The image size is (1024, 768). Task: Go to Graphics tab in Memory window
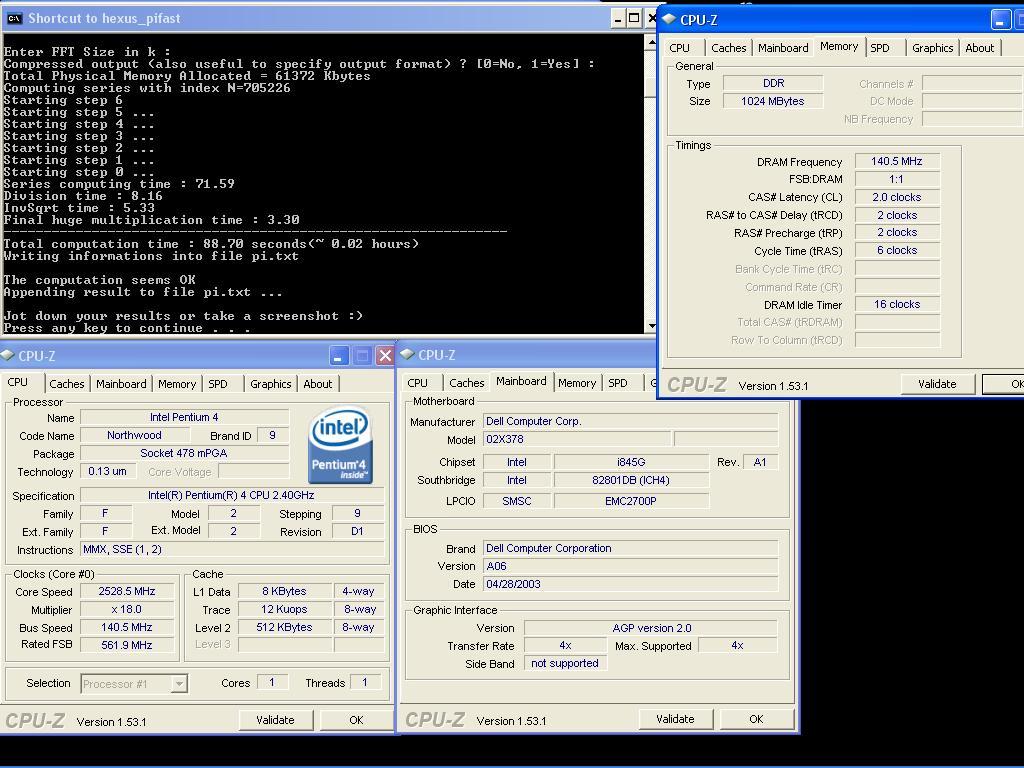point(933,48)
